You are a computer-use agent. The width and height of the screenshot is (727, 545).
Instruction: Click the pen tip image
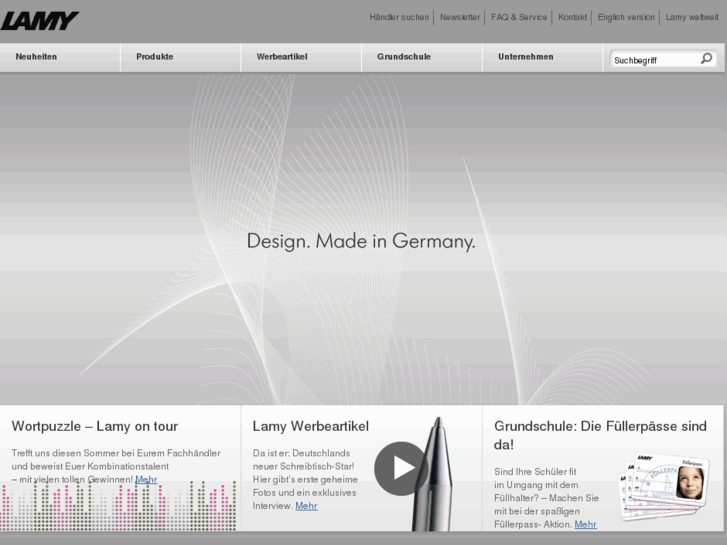[x=434, y=474]
